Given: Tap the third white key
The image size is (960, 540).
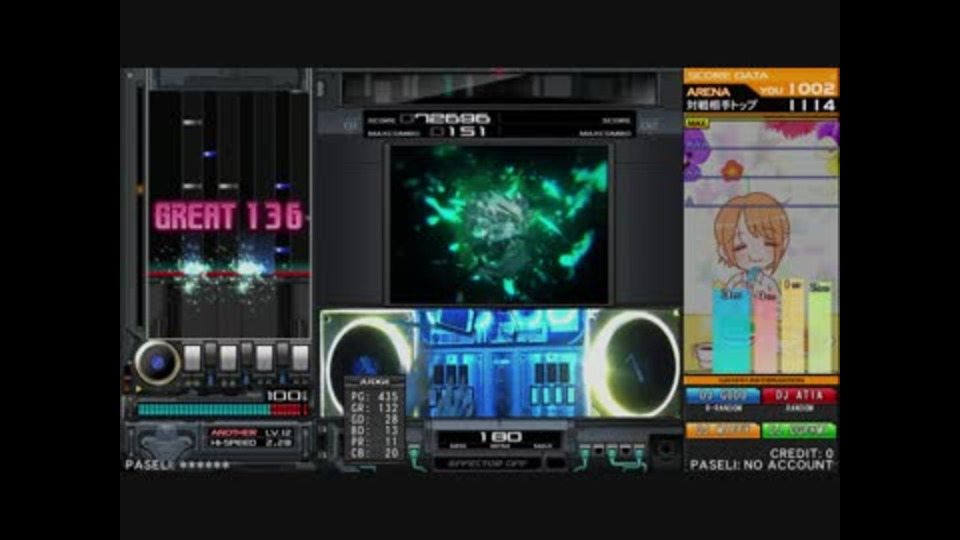Looking at the screenshot, I should tap(264, 358).
